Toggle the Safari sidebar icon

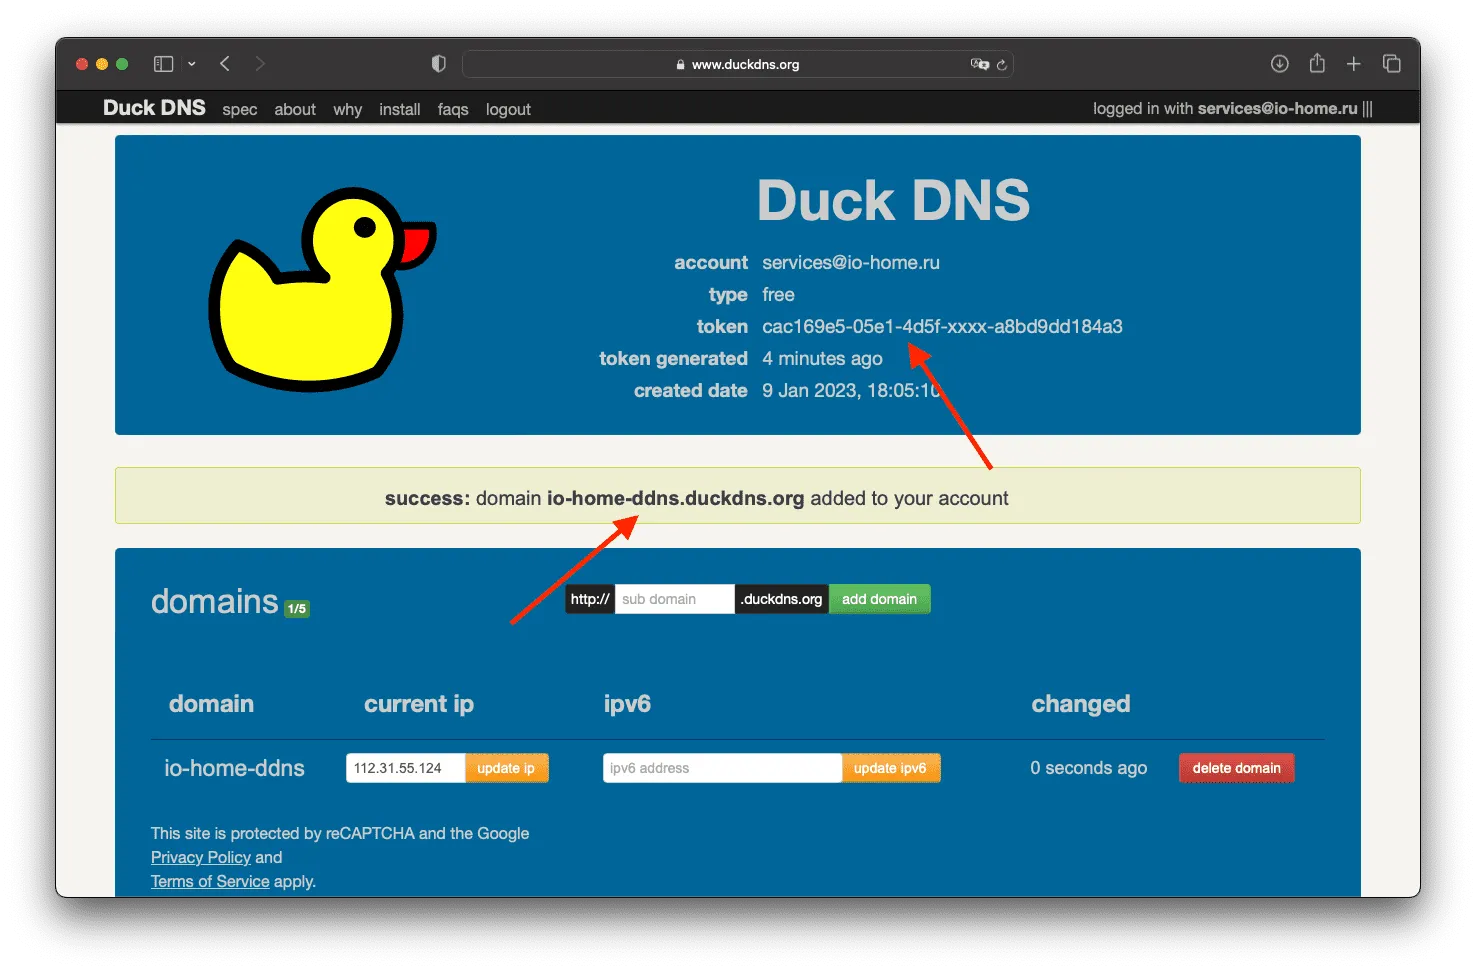(x=164, y=64)
